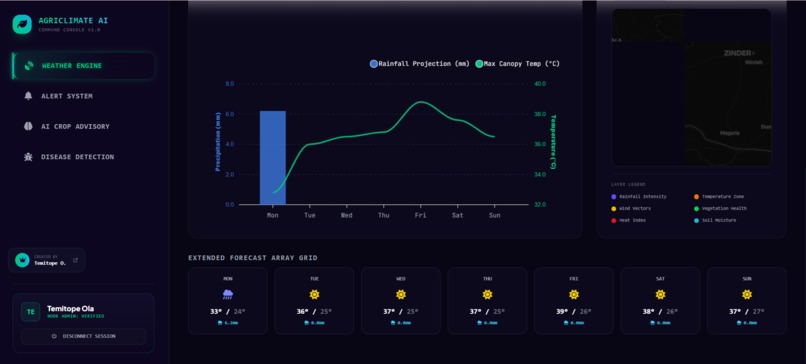806x364 pixels.
Task: Click the '36° / 25°' temperature on TUE card
Action: [x=314, y=312]
